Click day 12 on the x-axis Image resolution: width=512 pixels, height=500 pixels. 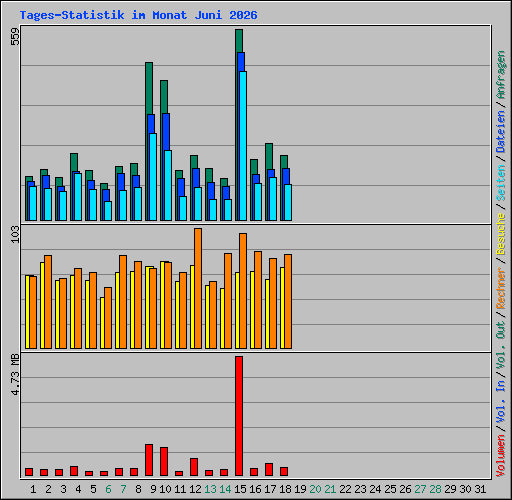[195, 489]
